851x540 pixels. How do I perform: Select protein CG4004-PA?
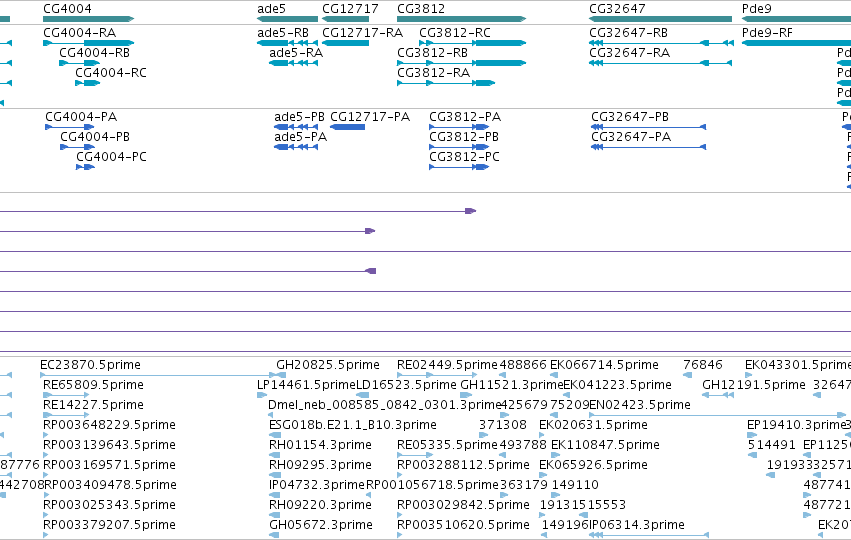pos(69,127)
